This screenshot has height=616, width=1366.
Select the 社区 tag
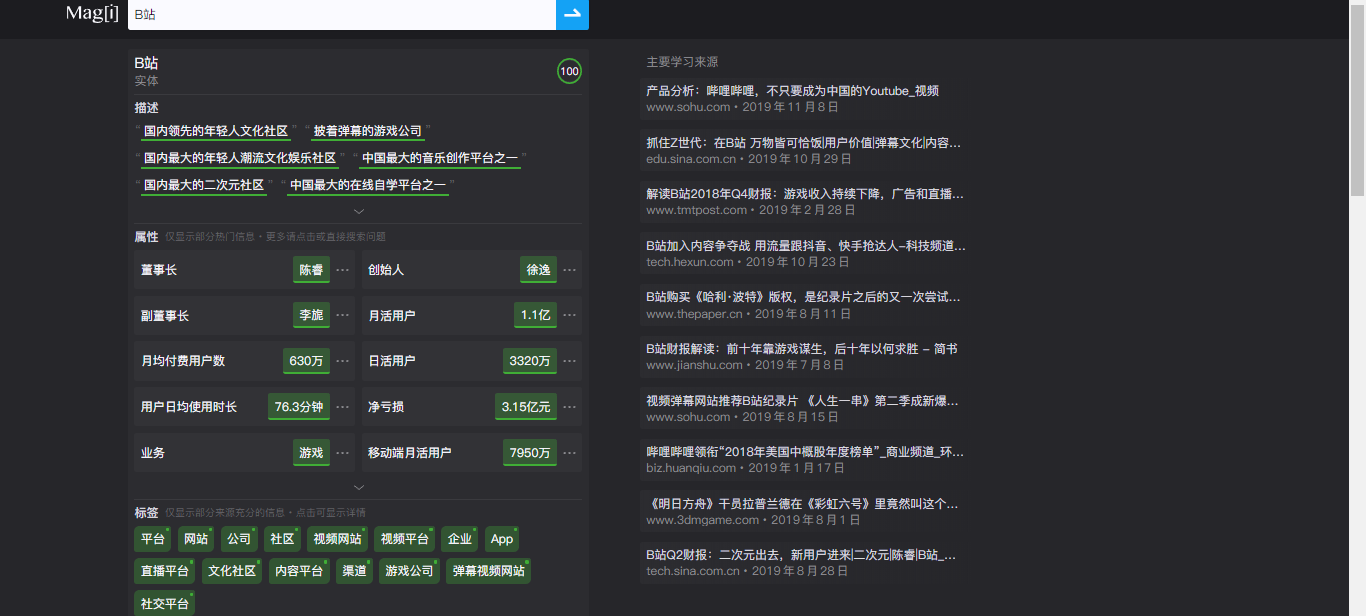(283, 539)
